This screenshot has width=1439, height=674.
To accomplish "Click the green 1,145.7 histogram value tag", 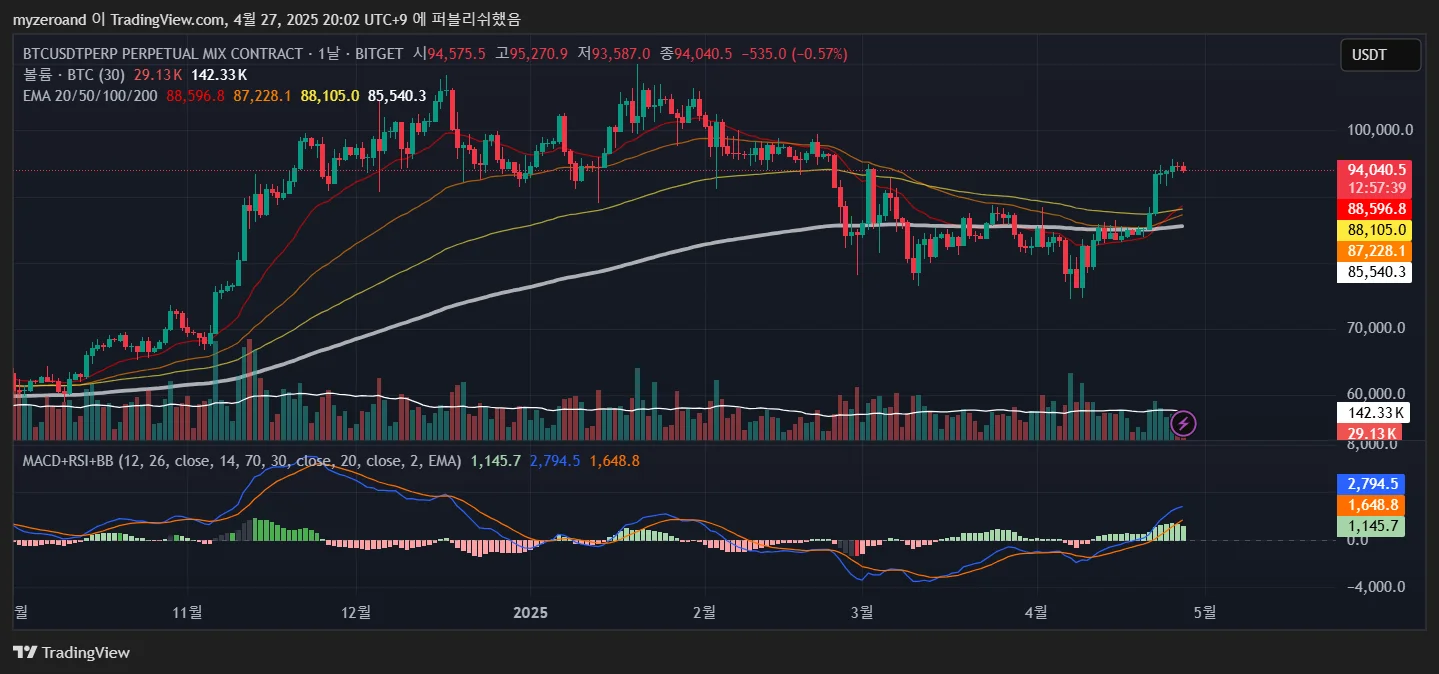I will (1376, 526).
